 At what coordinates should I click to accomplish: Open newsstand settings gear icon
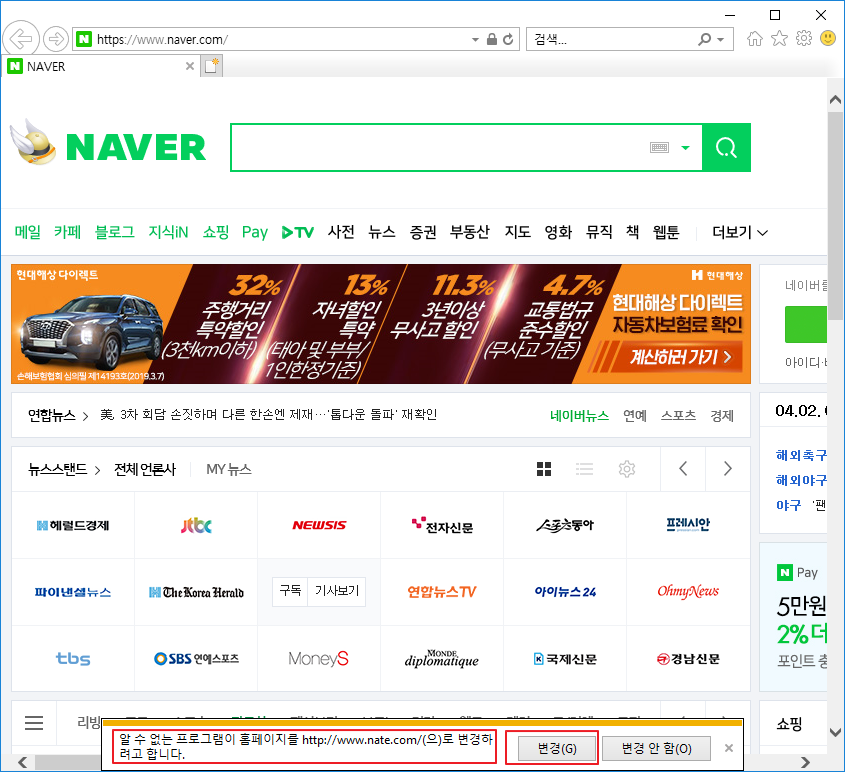point(627,469)
